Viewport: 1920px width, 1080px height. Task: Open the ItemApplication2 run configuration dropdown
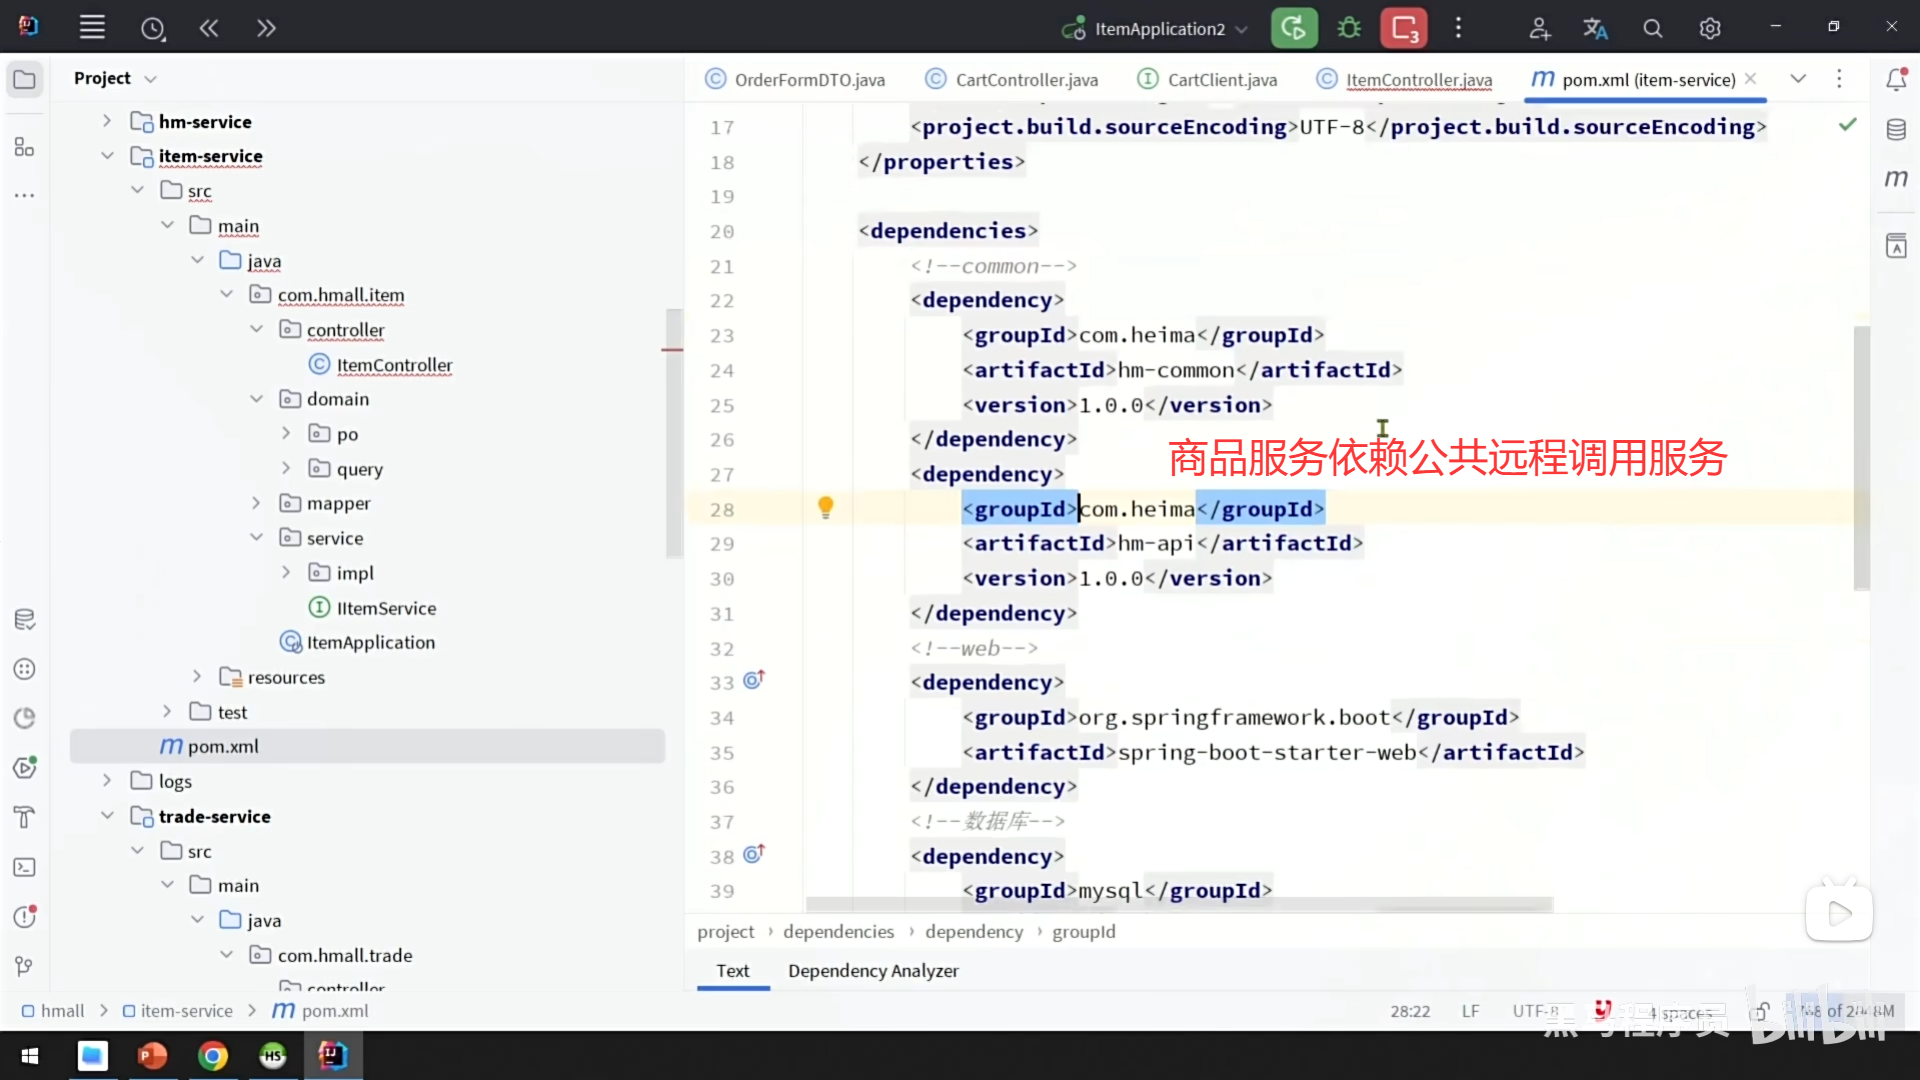pyautogui.click(x=1160, y=29)
